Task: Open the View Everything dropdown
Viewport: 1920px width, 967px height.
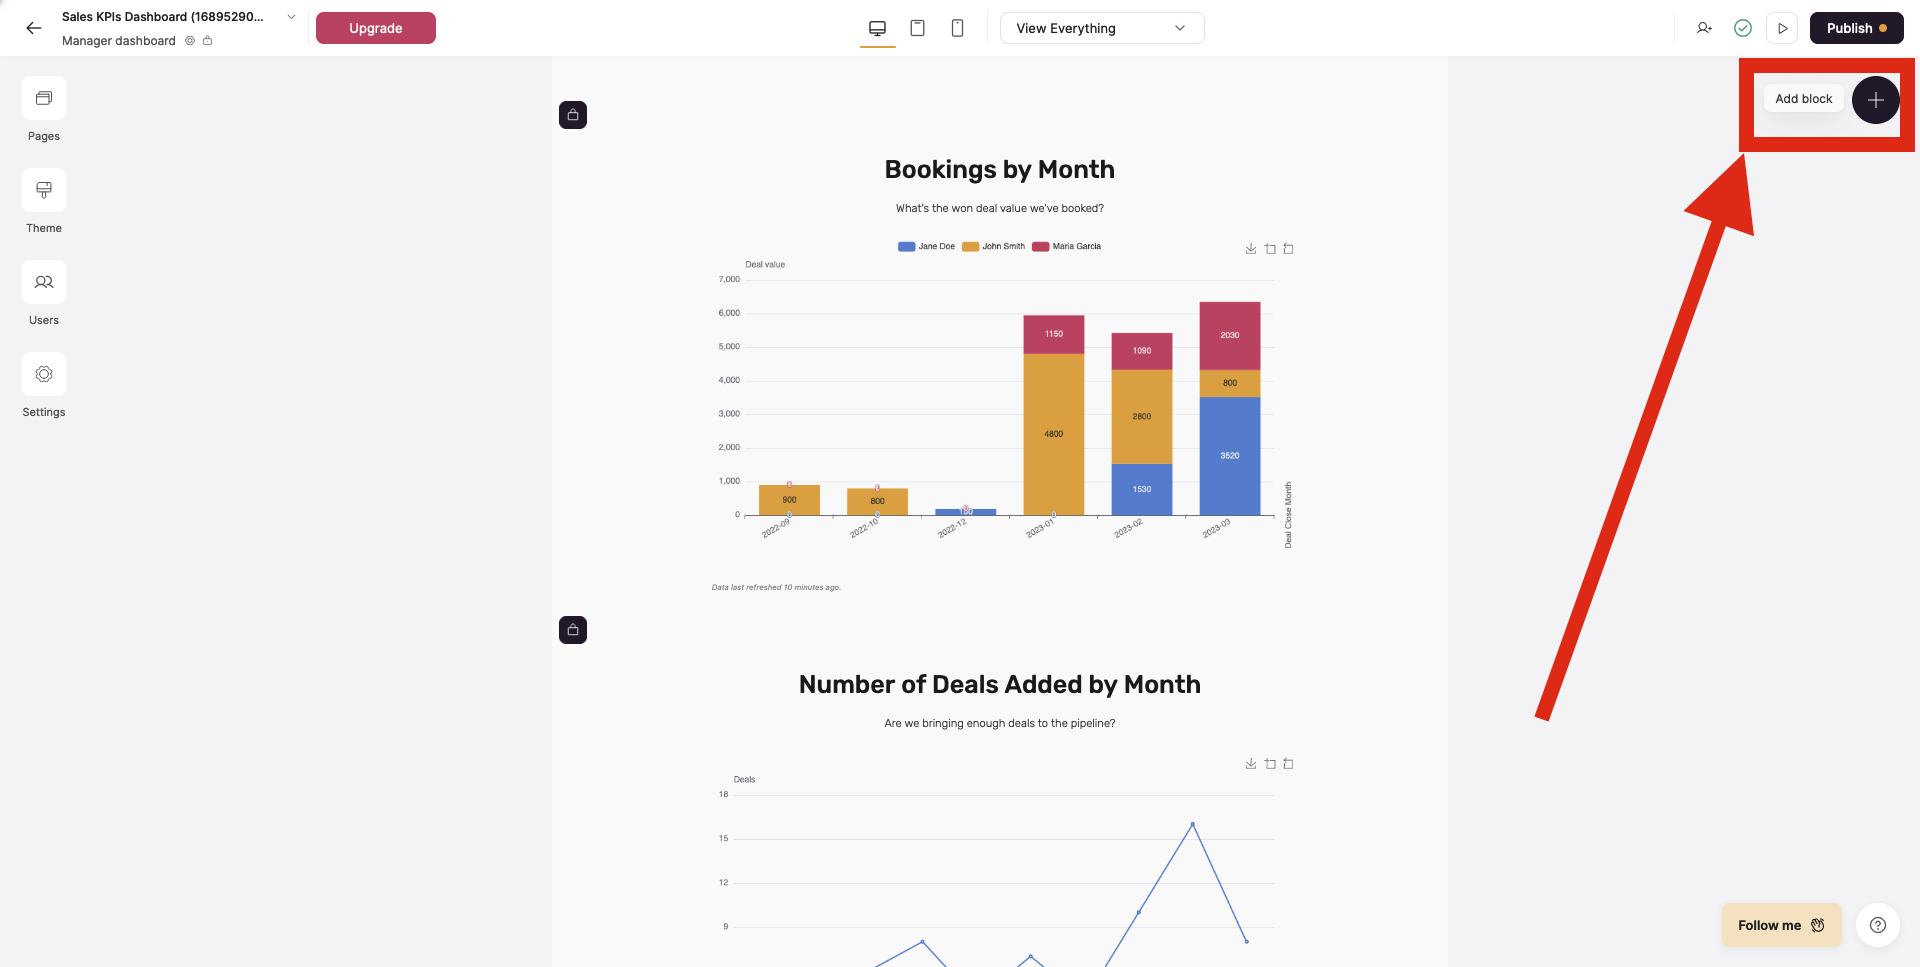Action: click(x=1102, y=28)
